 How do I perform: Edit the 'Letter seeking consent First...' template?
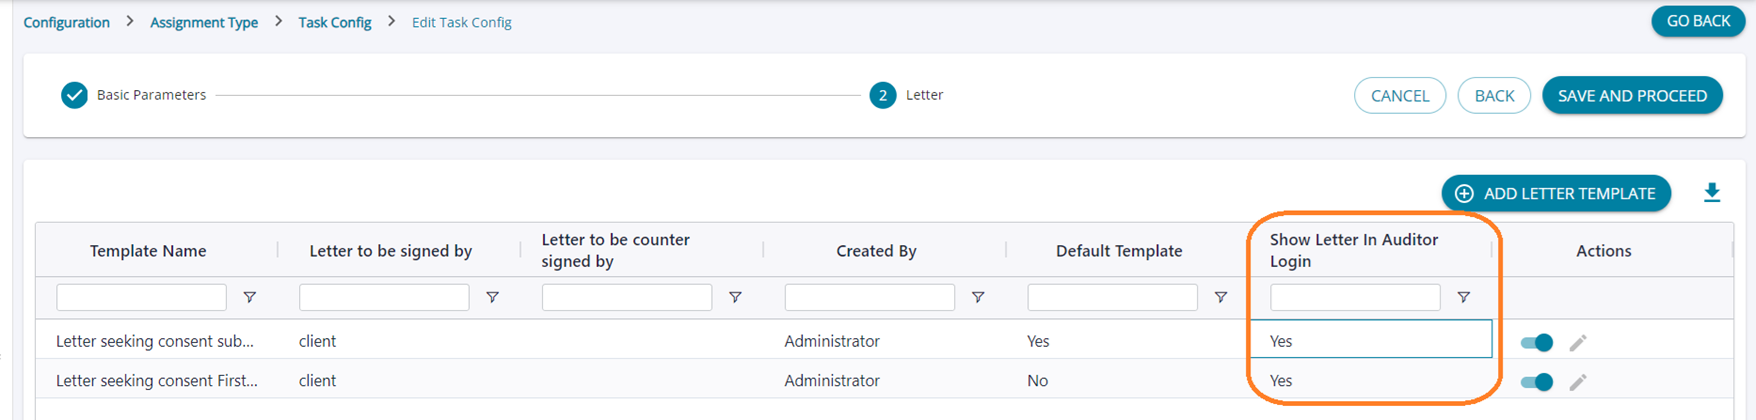coord(1578,382)
